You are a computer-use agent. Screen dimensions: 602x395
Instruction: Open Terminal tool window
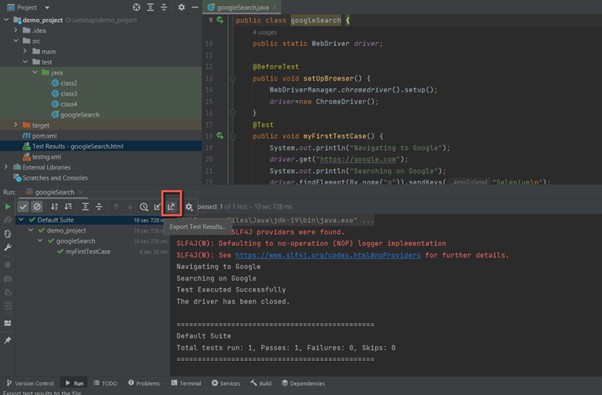(x=186, y=383)
